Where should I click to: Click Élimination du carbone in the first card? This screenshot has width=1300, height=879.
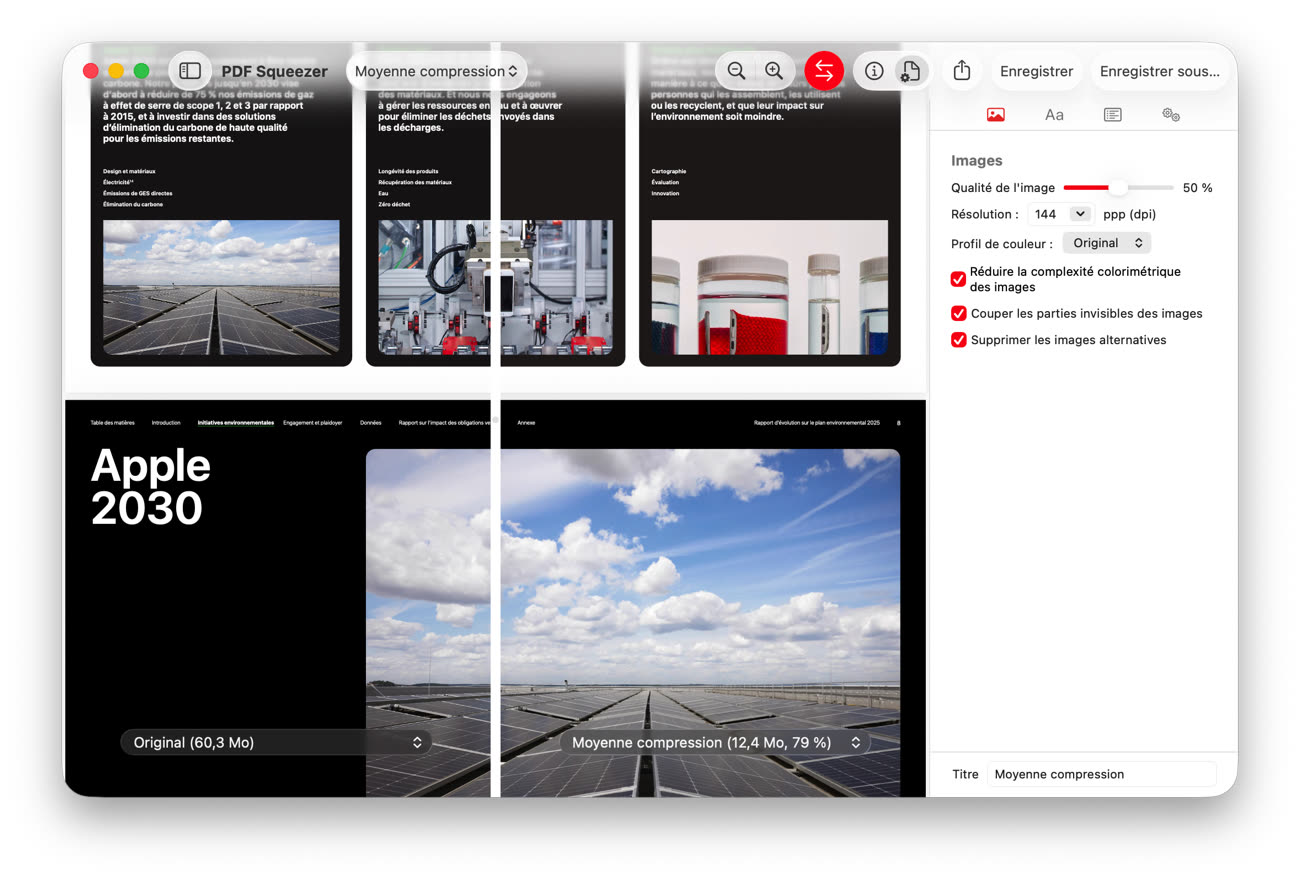[133, 204]
